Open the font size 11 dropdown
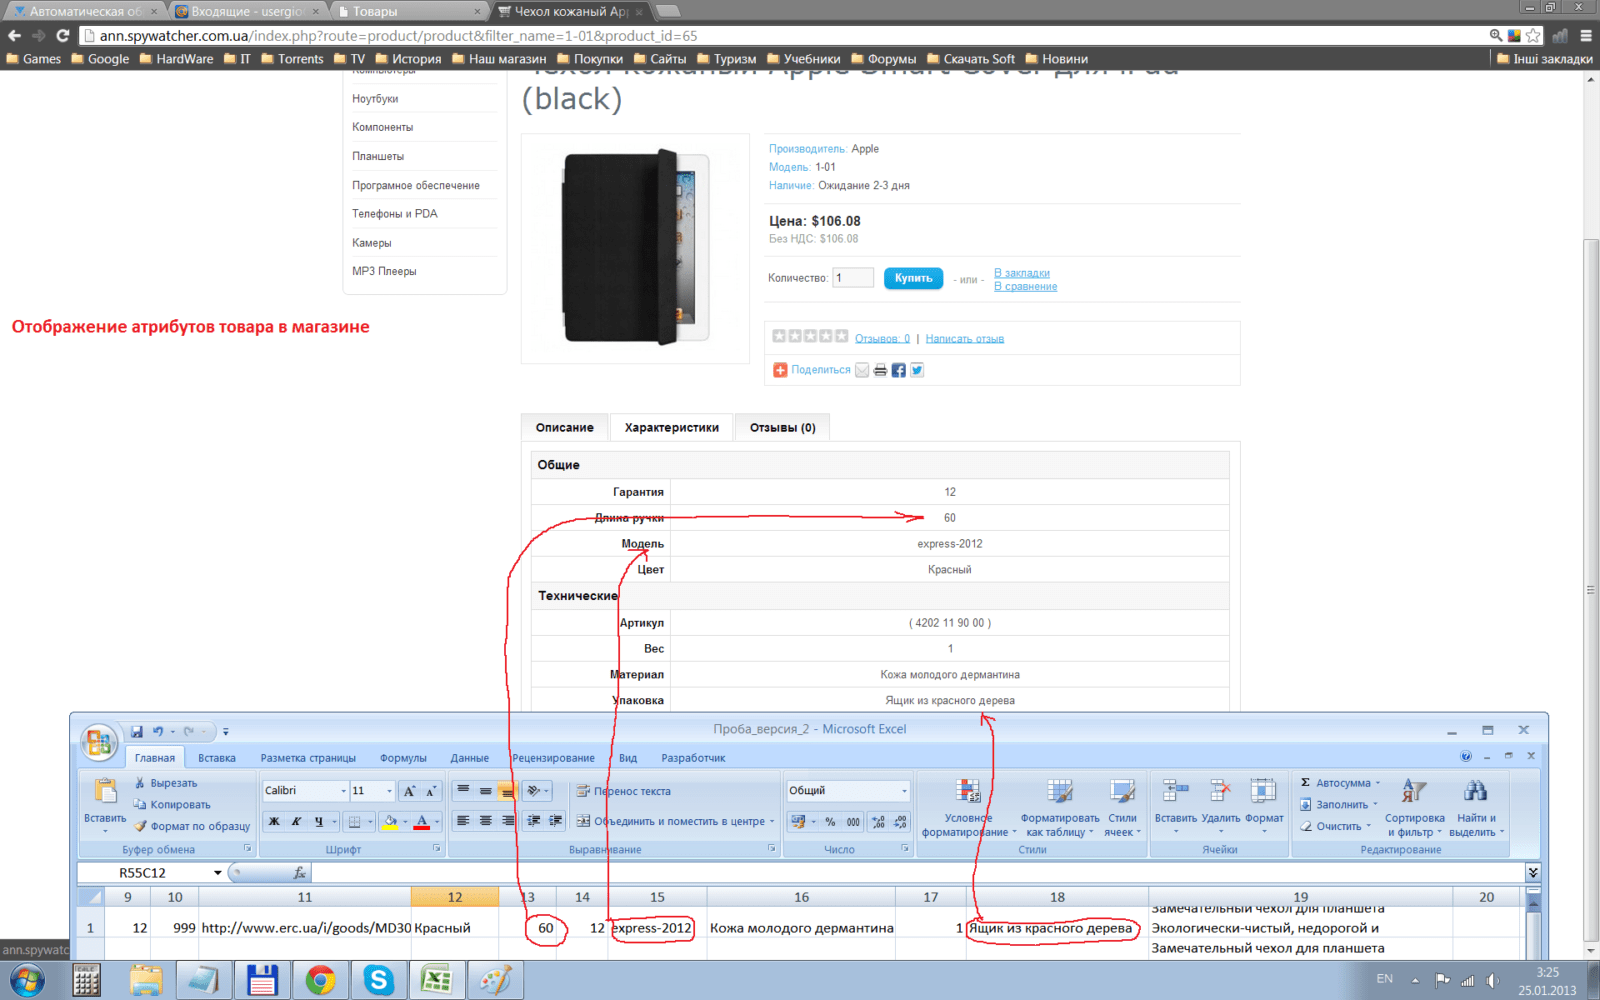 [x=389, y=791]
